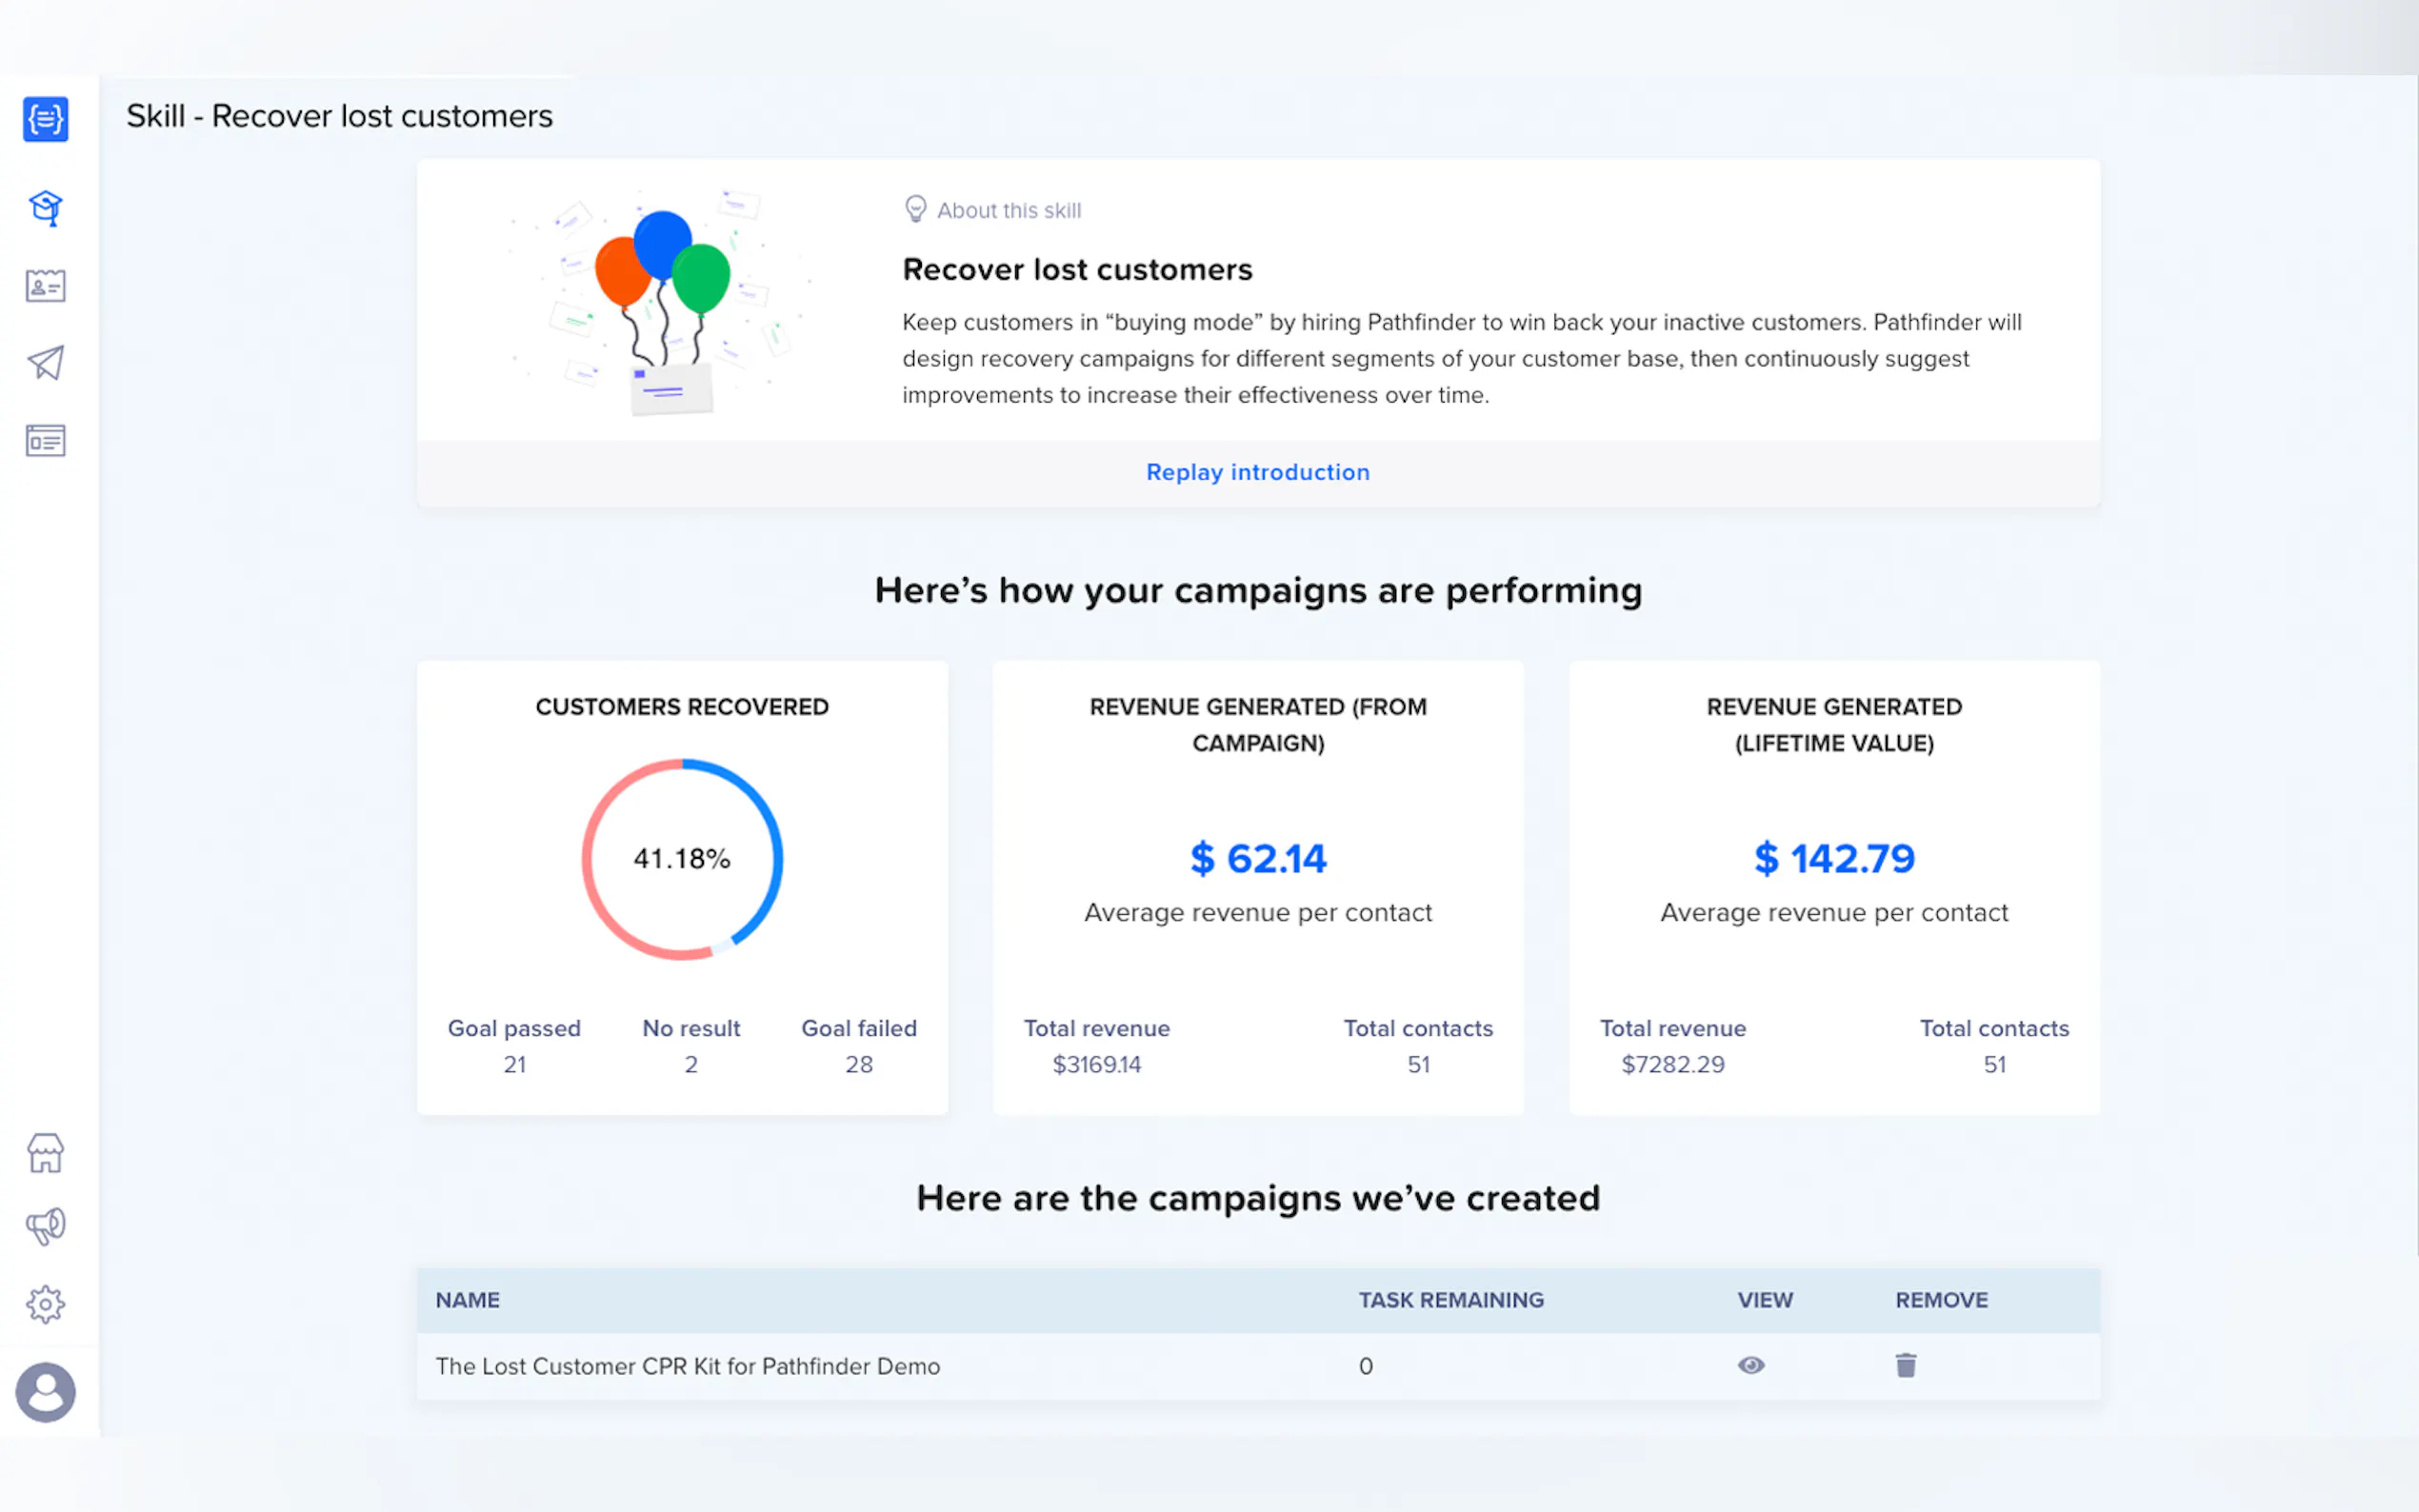View the Lost Customer CPR Kit campaign
This screenshot has width=2419, height=1512.
pos(1750,1365)
